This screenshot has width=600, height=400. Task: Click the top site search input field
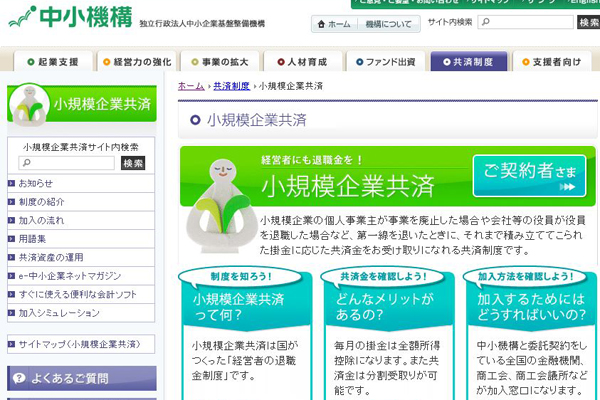[525, 22]
